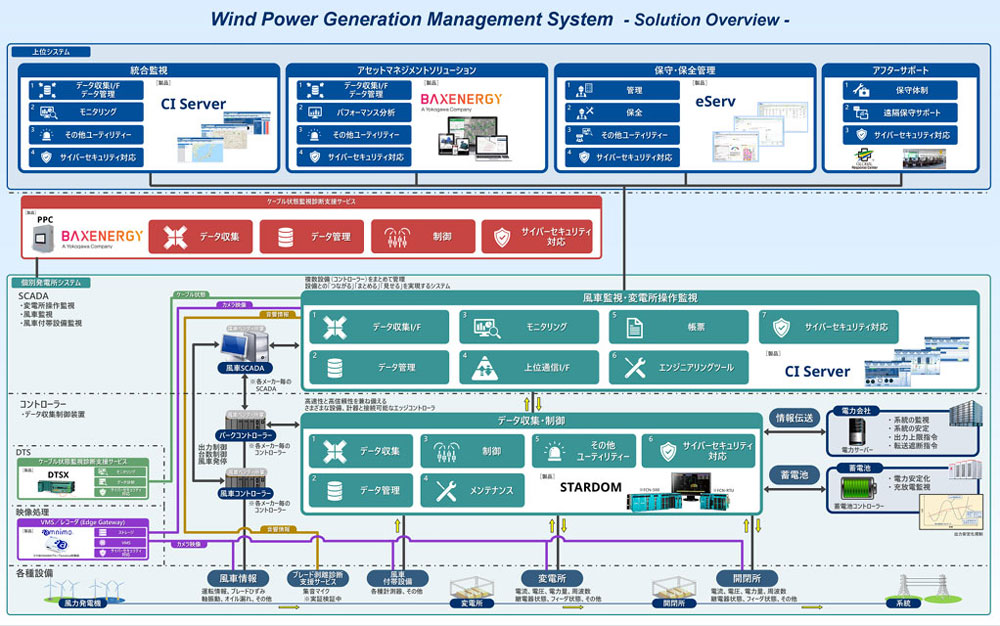The width and height of the screenshot is (1000, 626).
Task: Click the database icon in the red データ管理 box
Action: point(286,237)
